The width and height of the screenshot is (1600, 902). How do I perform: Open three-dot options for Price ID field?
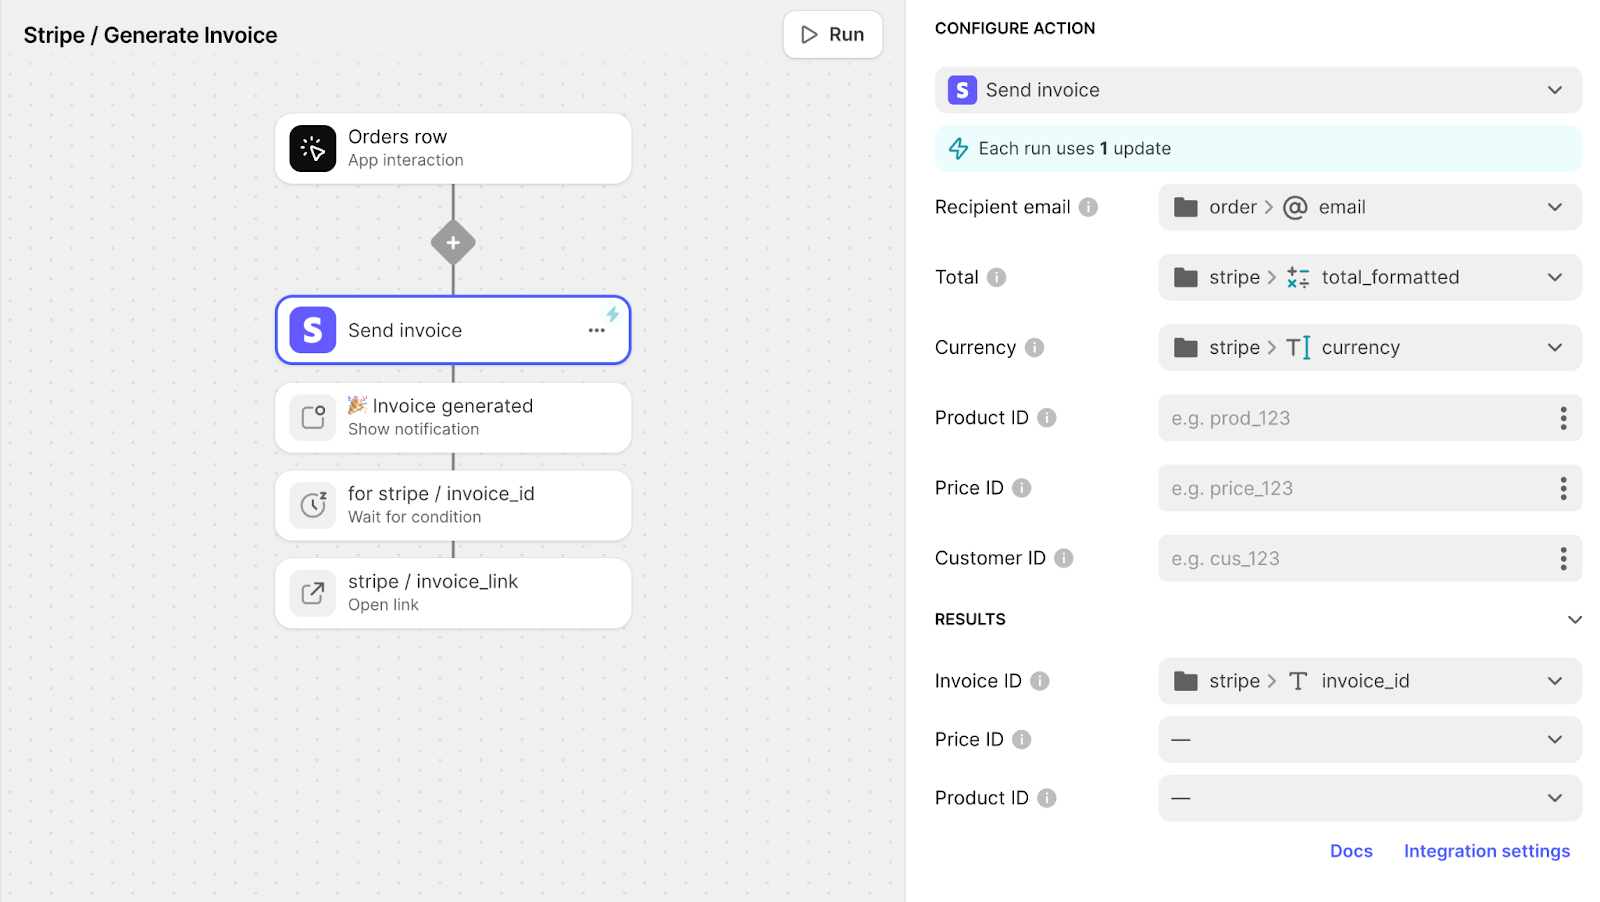click(1563, 488)
